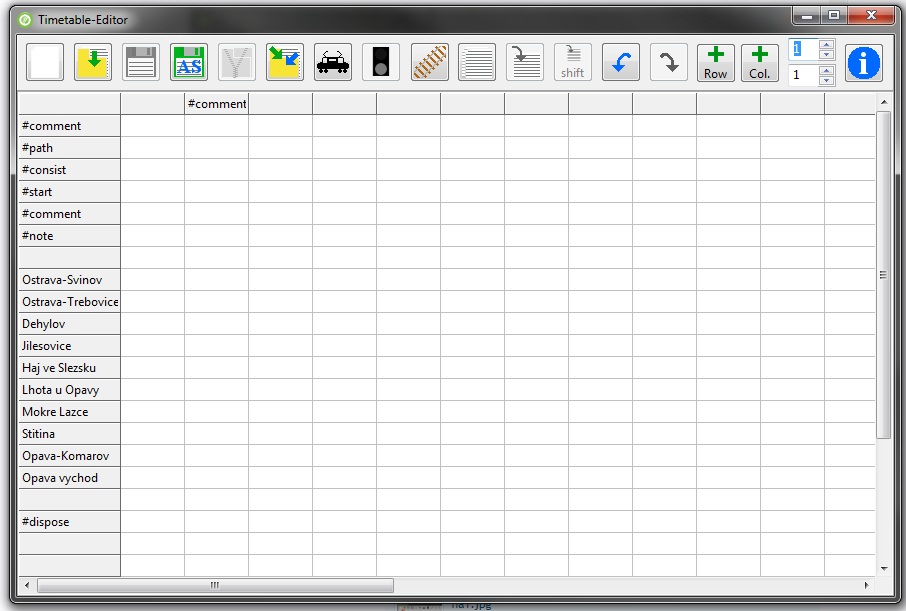Click the vertical scrollbar down arrow

pos(884,568)
